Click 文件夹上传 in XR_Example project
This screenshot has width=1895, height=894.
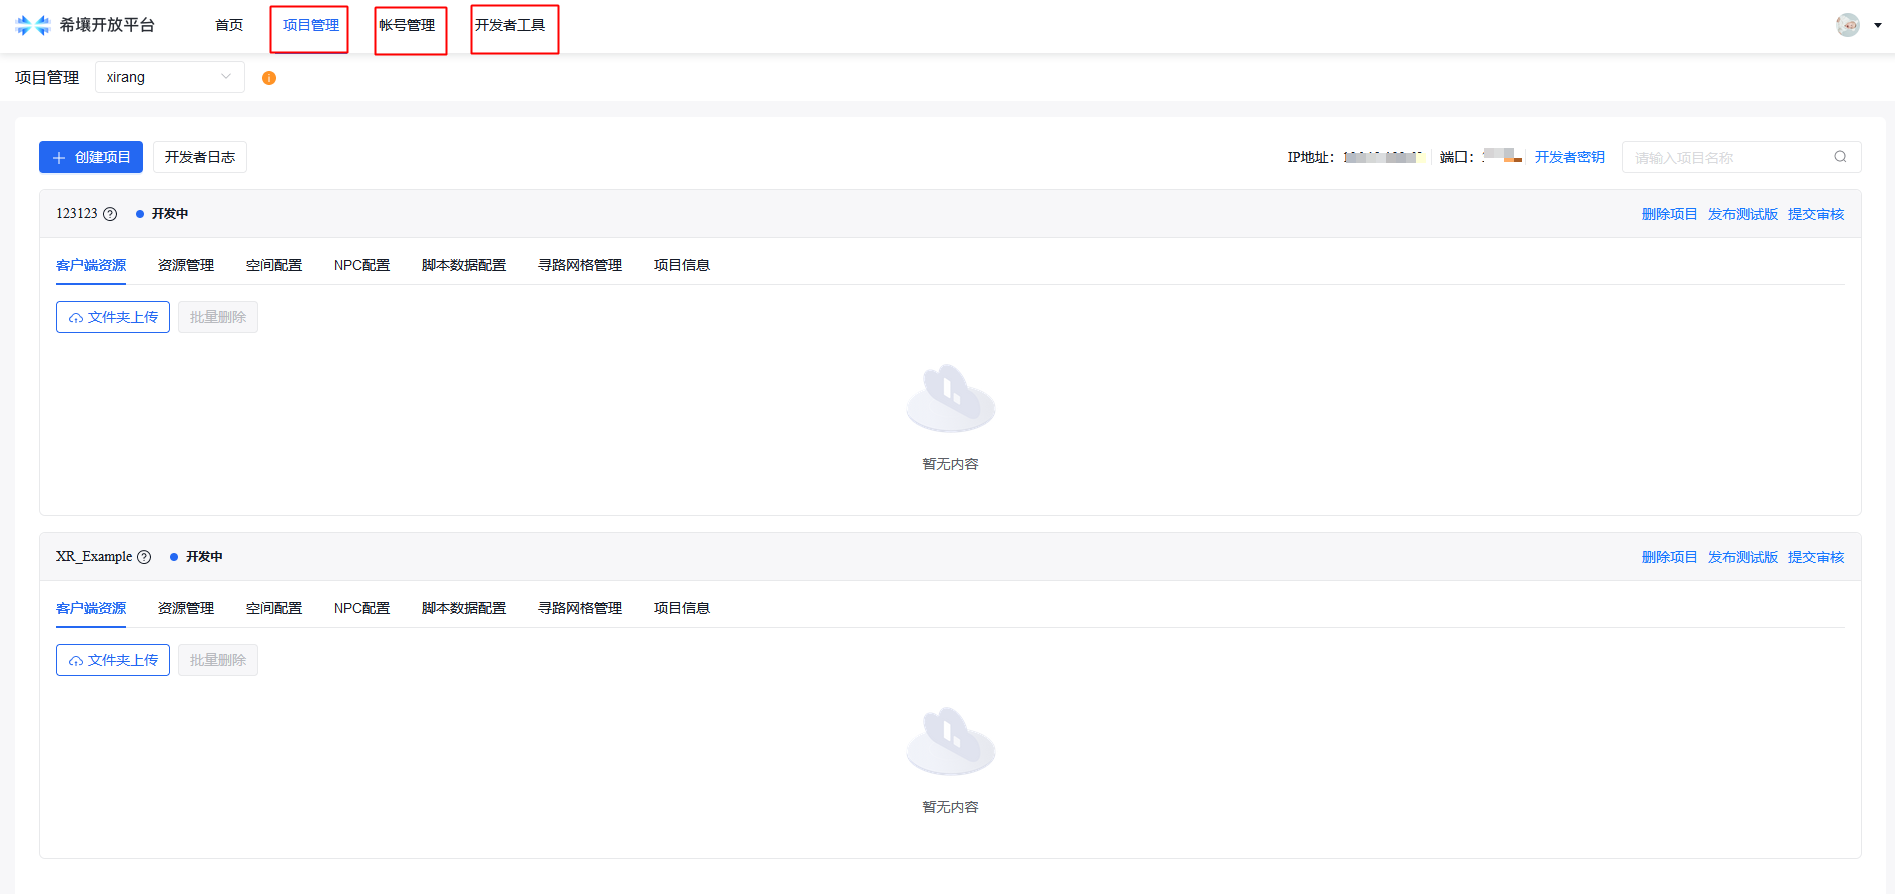(113, 660)
